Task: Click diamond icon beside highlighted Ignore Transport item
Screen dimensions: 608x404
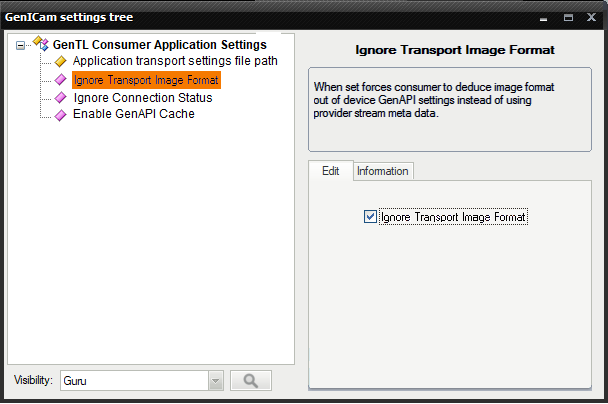Action: [x=60, y=80]
